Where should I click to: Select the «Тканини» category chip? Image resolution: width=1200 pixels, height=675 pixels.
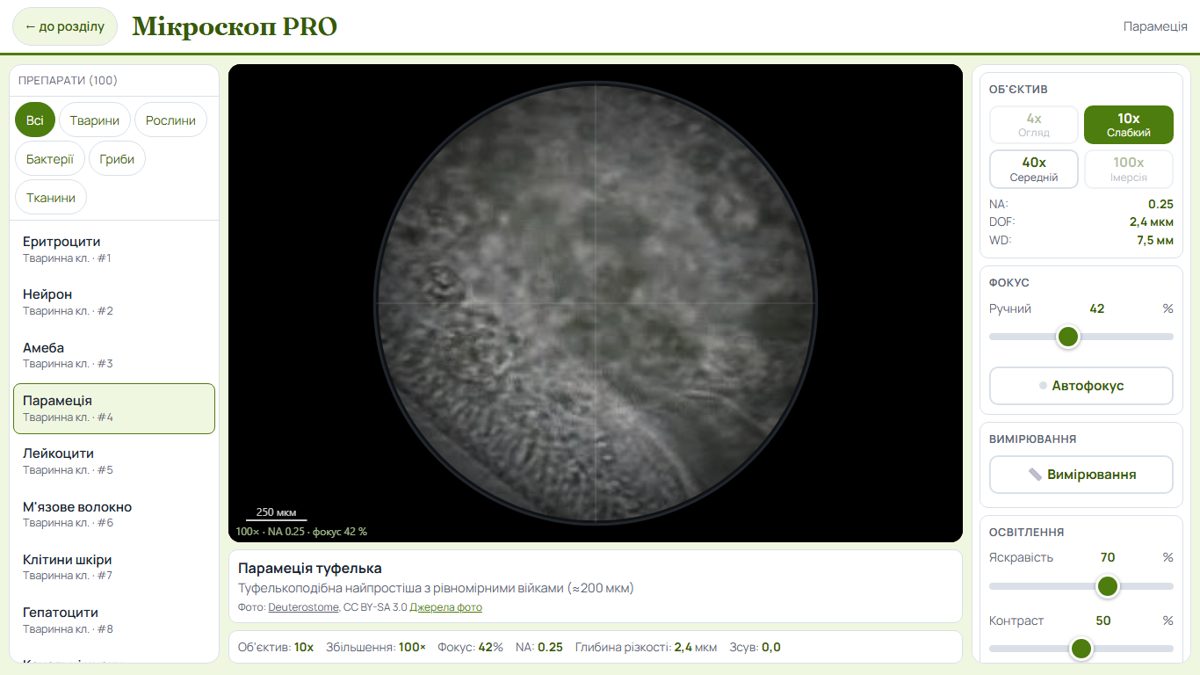(51, 197)
